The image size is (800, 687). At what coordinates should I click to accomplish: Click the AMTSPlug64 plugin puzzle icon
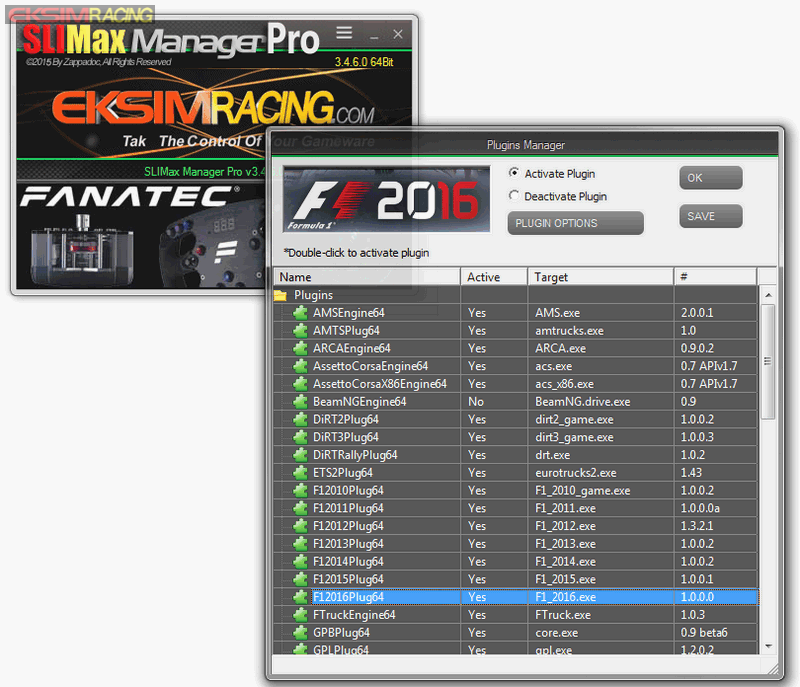tap(301, 330)
